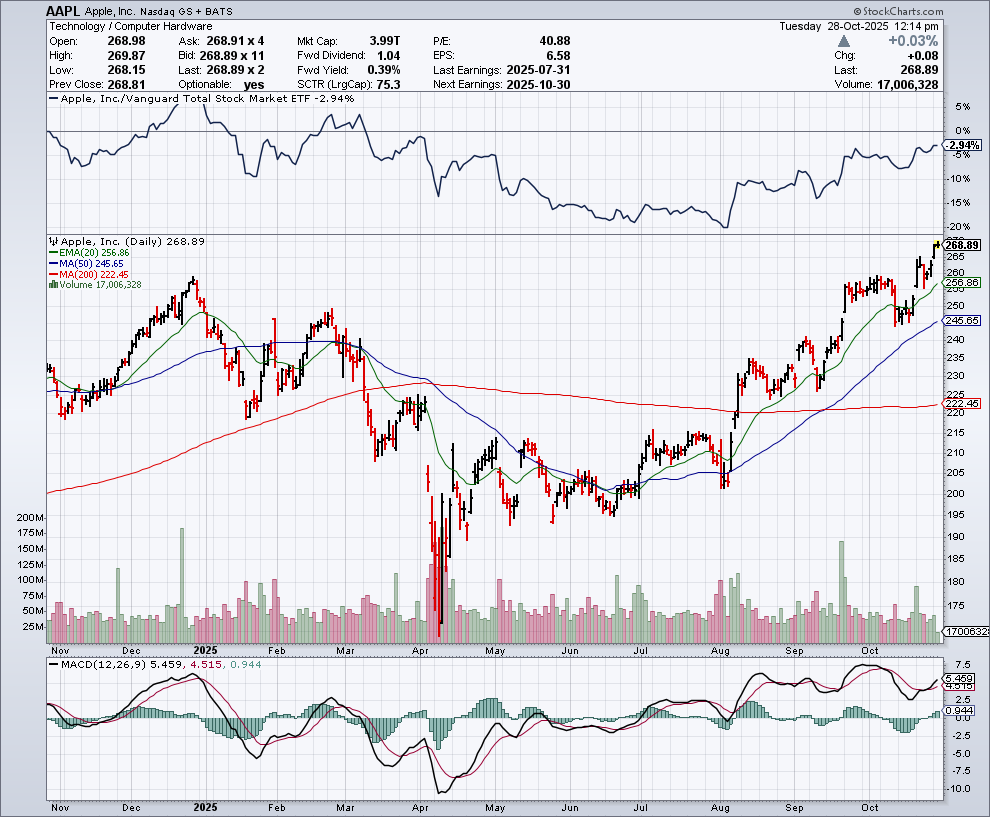Click the candlestick icon beside Apple, Inc. (Daily)
The width and height of the screenshot is (990, 817).
(x=53, y=243)
